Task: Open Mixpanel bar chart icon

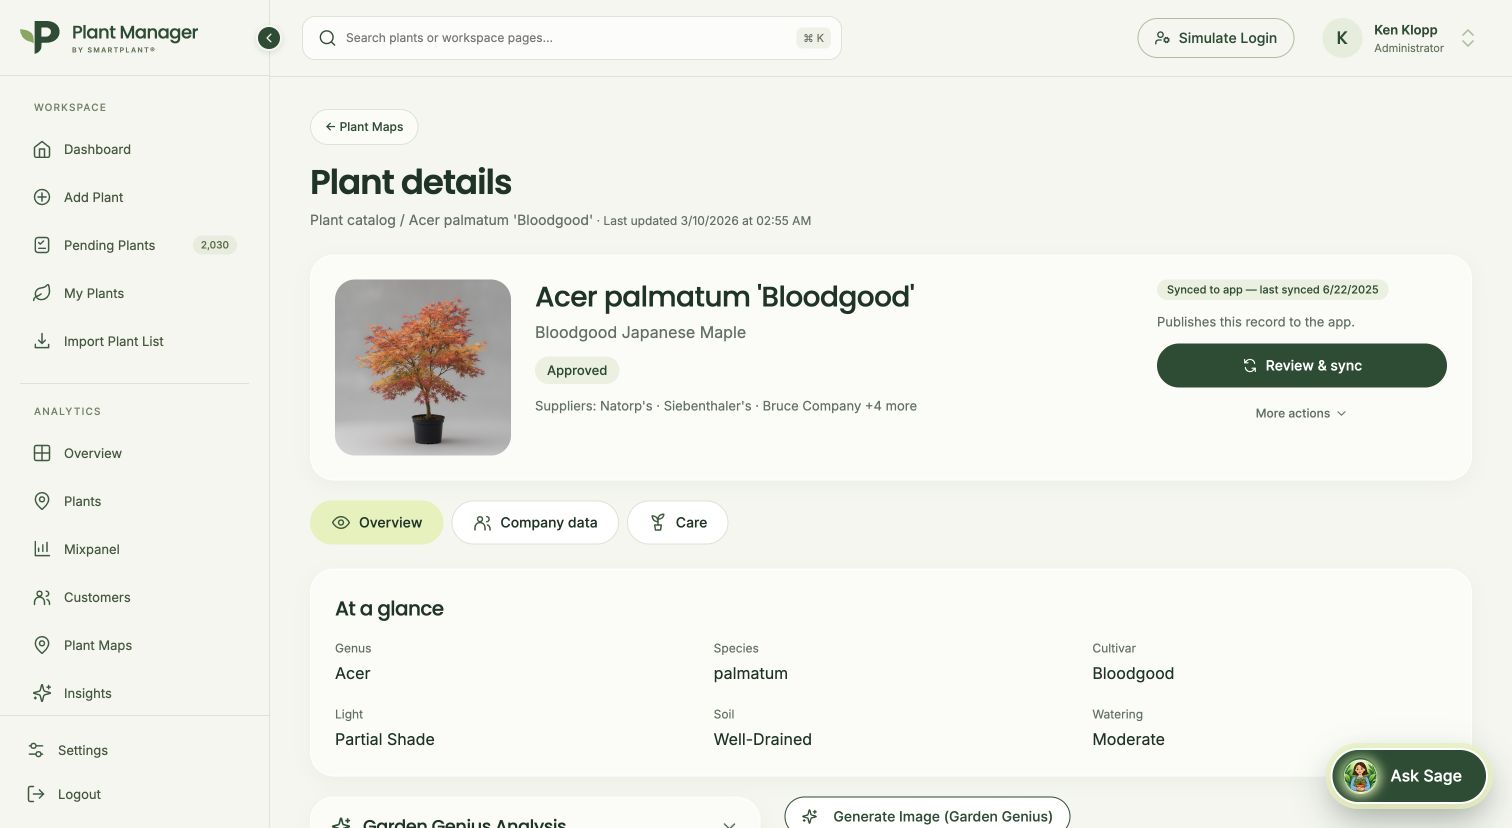Action: coord(42,549)
